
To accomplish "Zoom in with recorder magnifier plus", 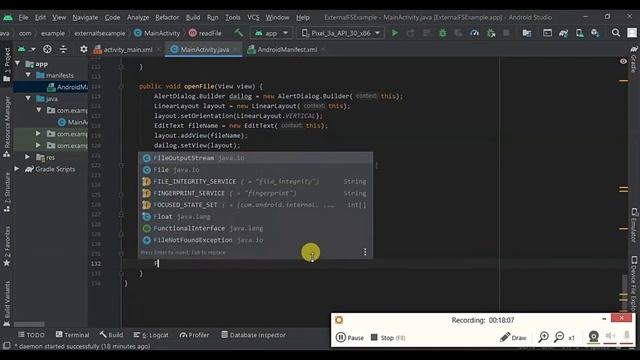I will 543,337.
